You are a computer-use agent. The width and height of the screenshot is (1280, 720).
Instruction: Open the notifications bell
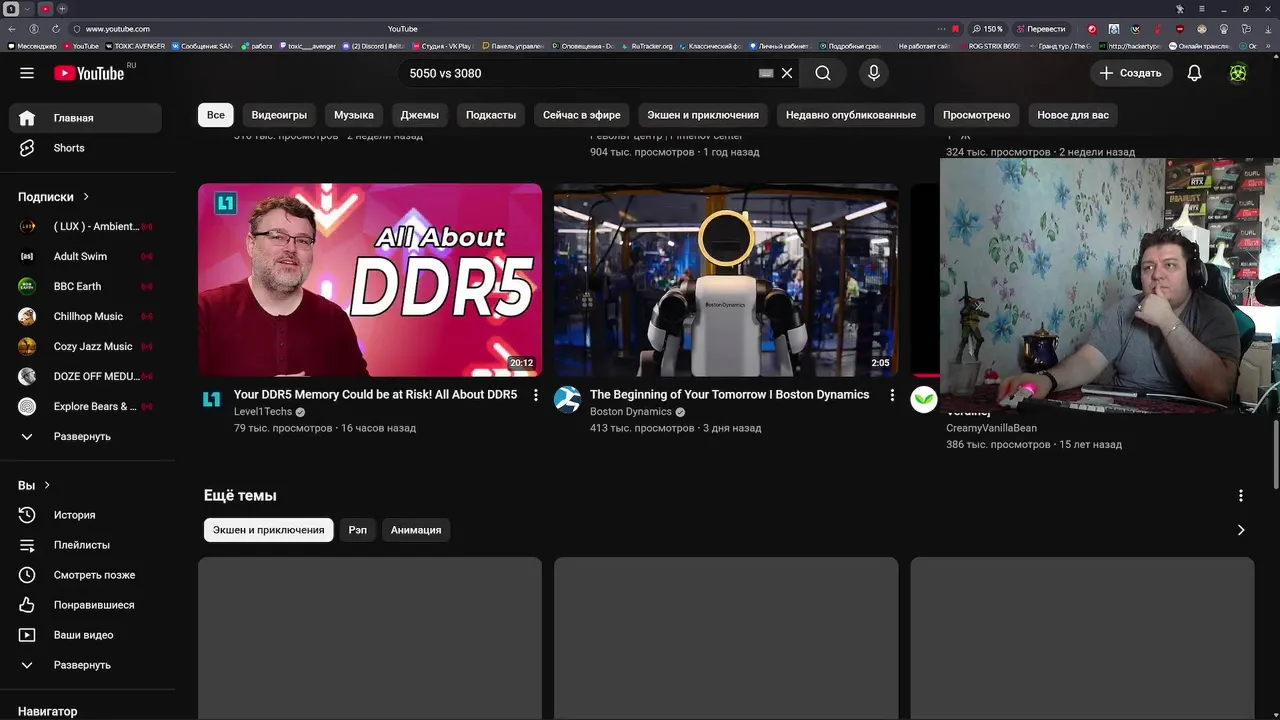pyautogui.click(x=1194, y=73)
